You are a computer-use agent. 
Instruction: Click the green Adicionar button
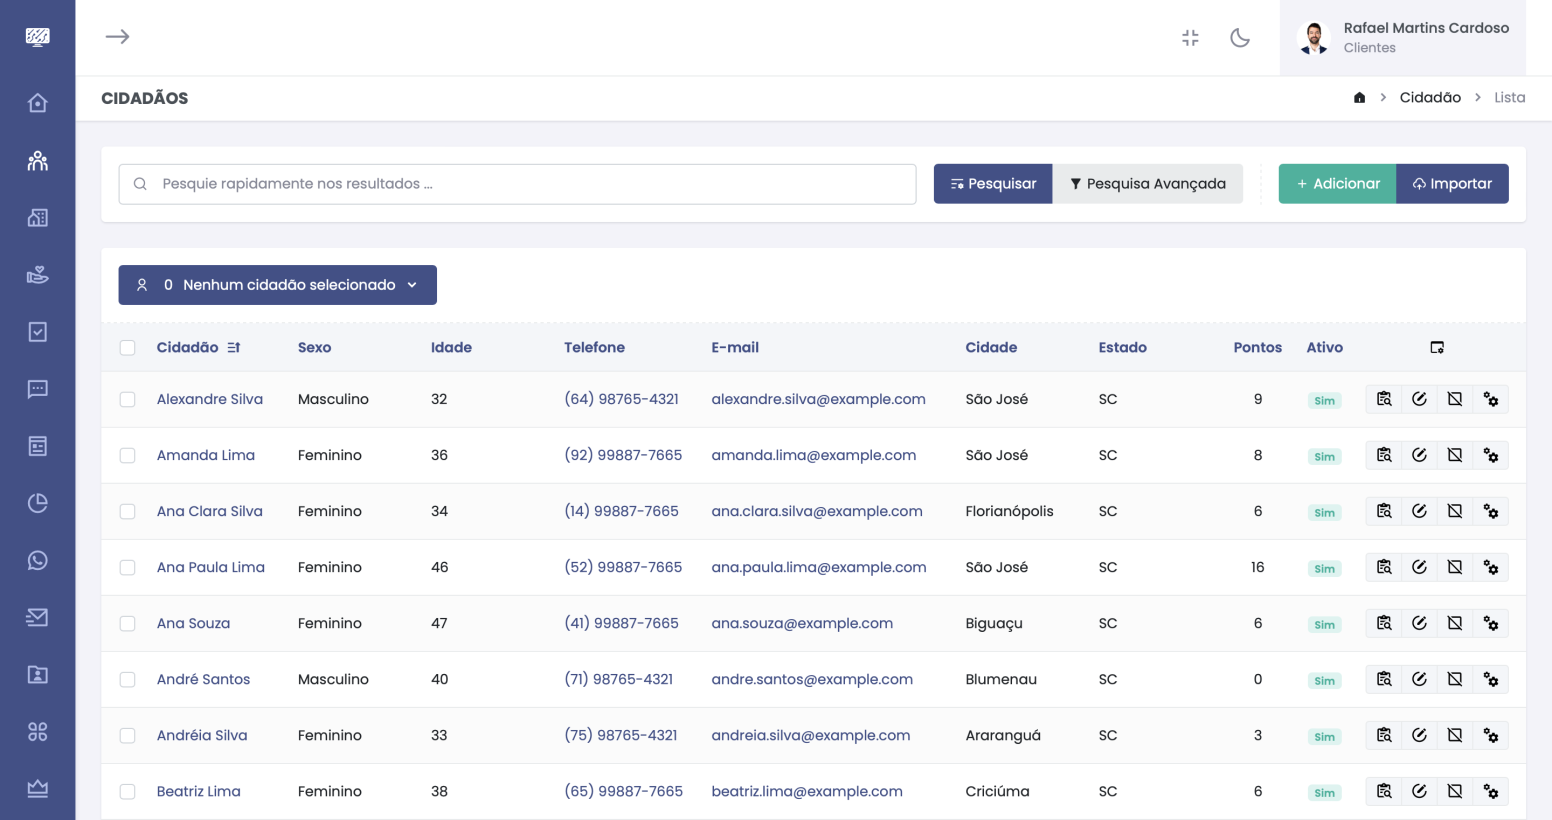tap(1337, 184)
